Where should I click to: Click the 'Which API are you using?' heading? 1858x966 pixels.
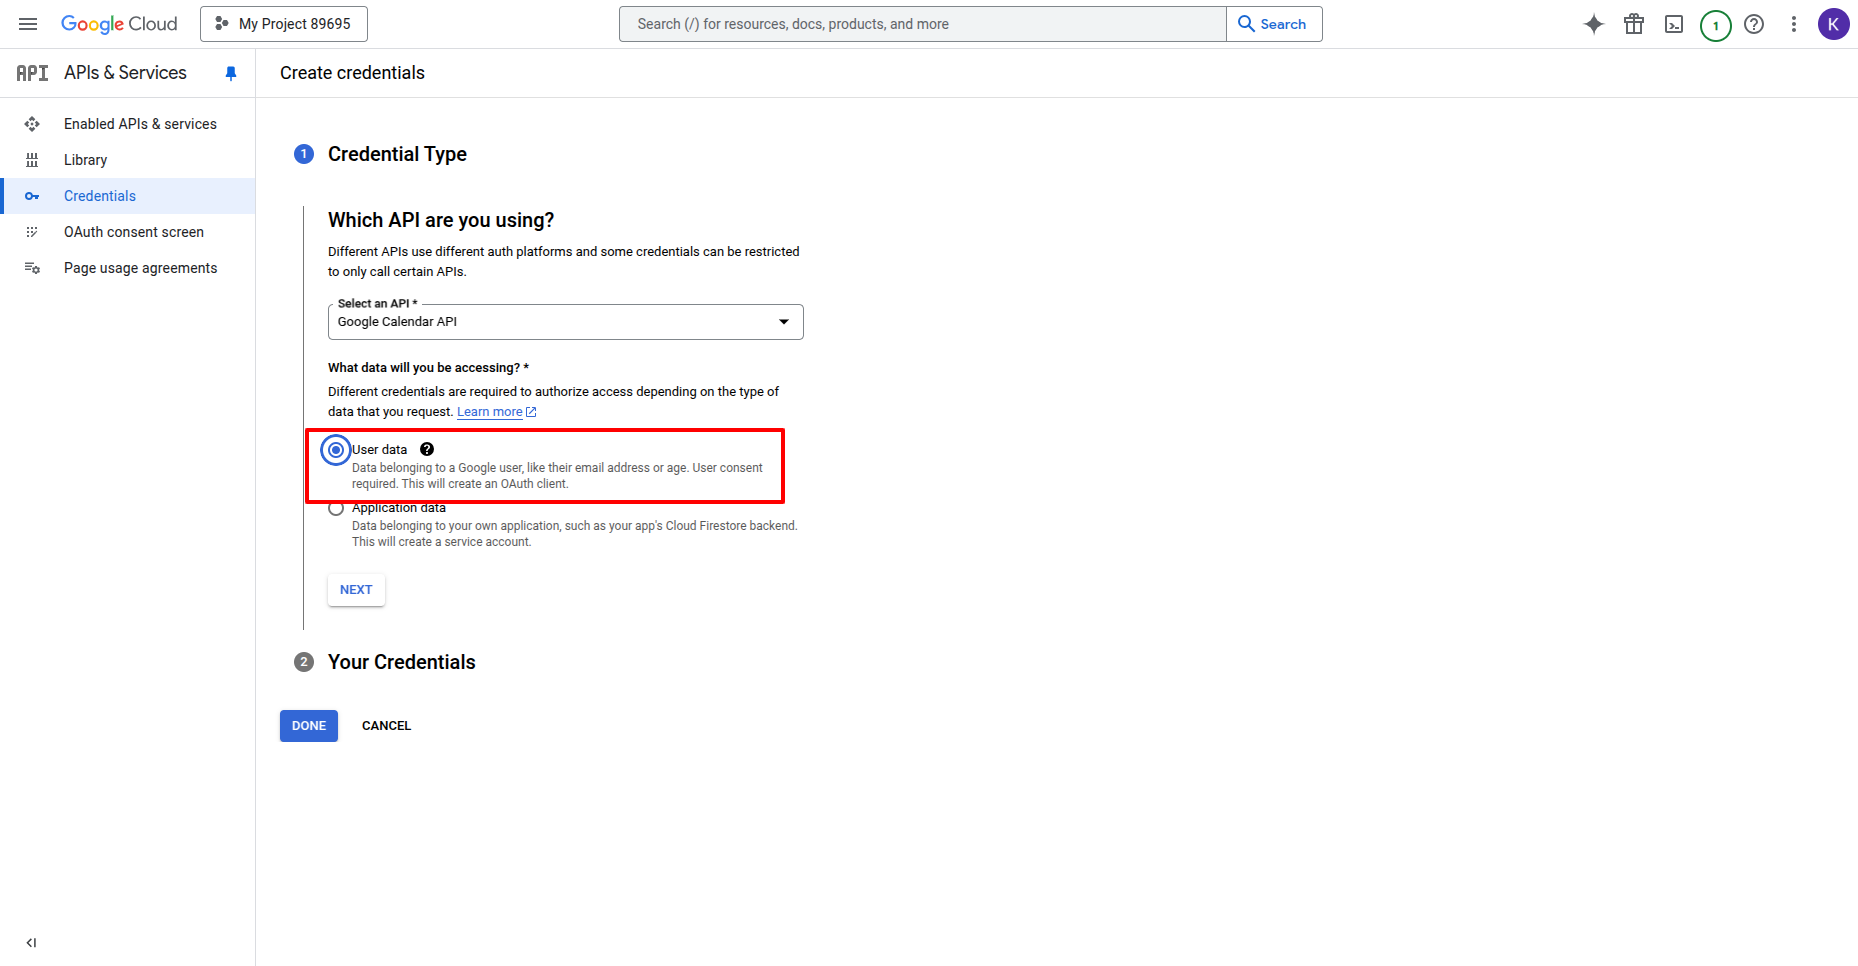point(441,220)
